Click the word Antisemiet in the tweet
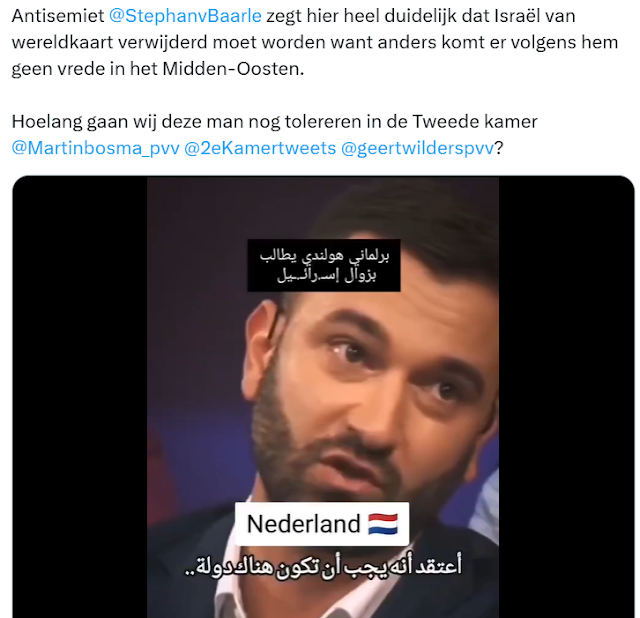The width and height of the screenshot is (640, 618). 58,16
